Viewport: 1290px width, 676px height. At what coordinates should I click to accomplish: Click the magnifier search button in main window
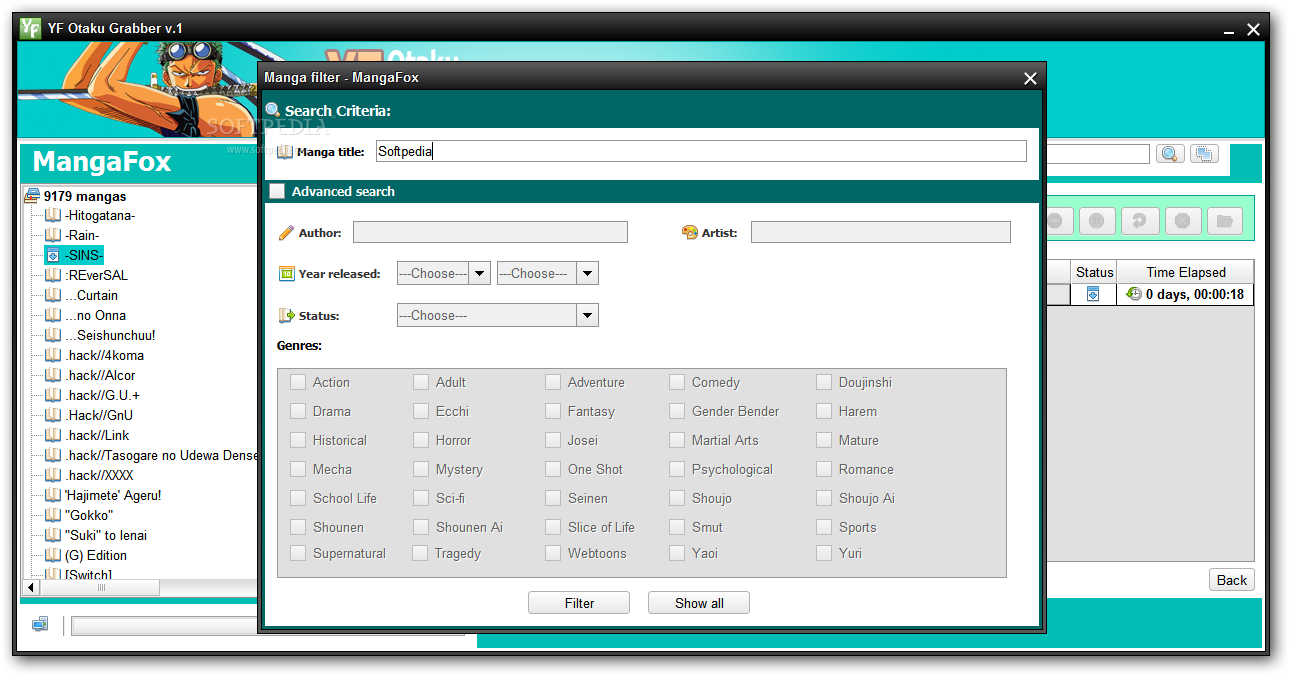click(1171, 154)
